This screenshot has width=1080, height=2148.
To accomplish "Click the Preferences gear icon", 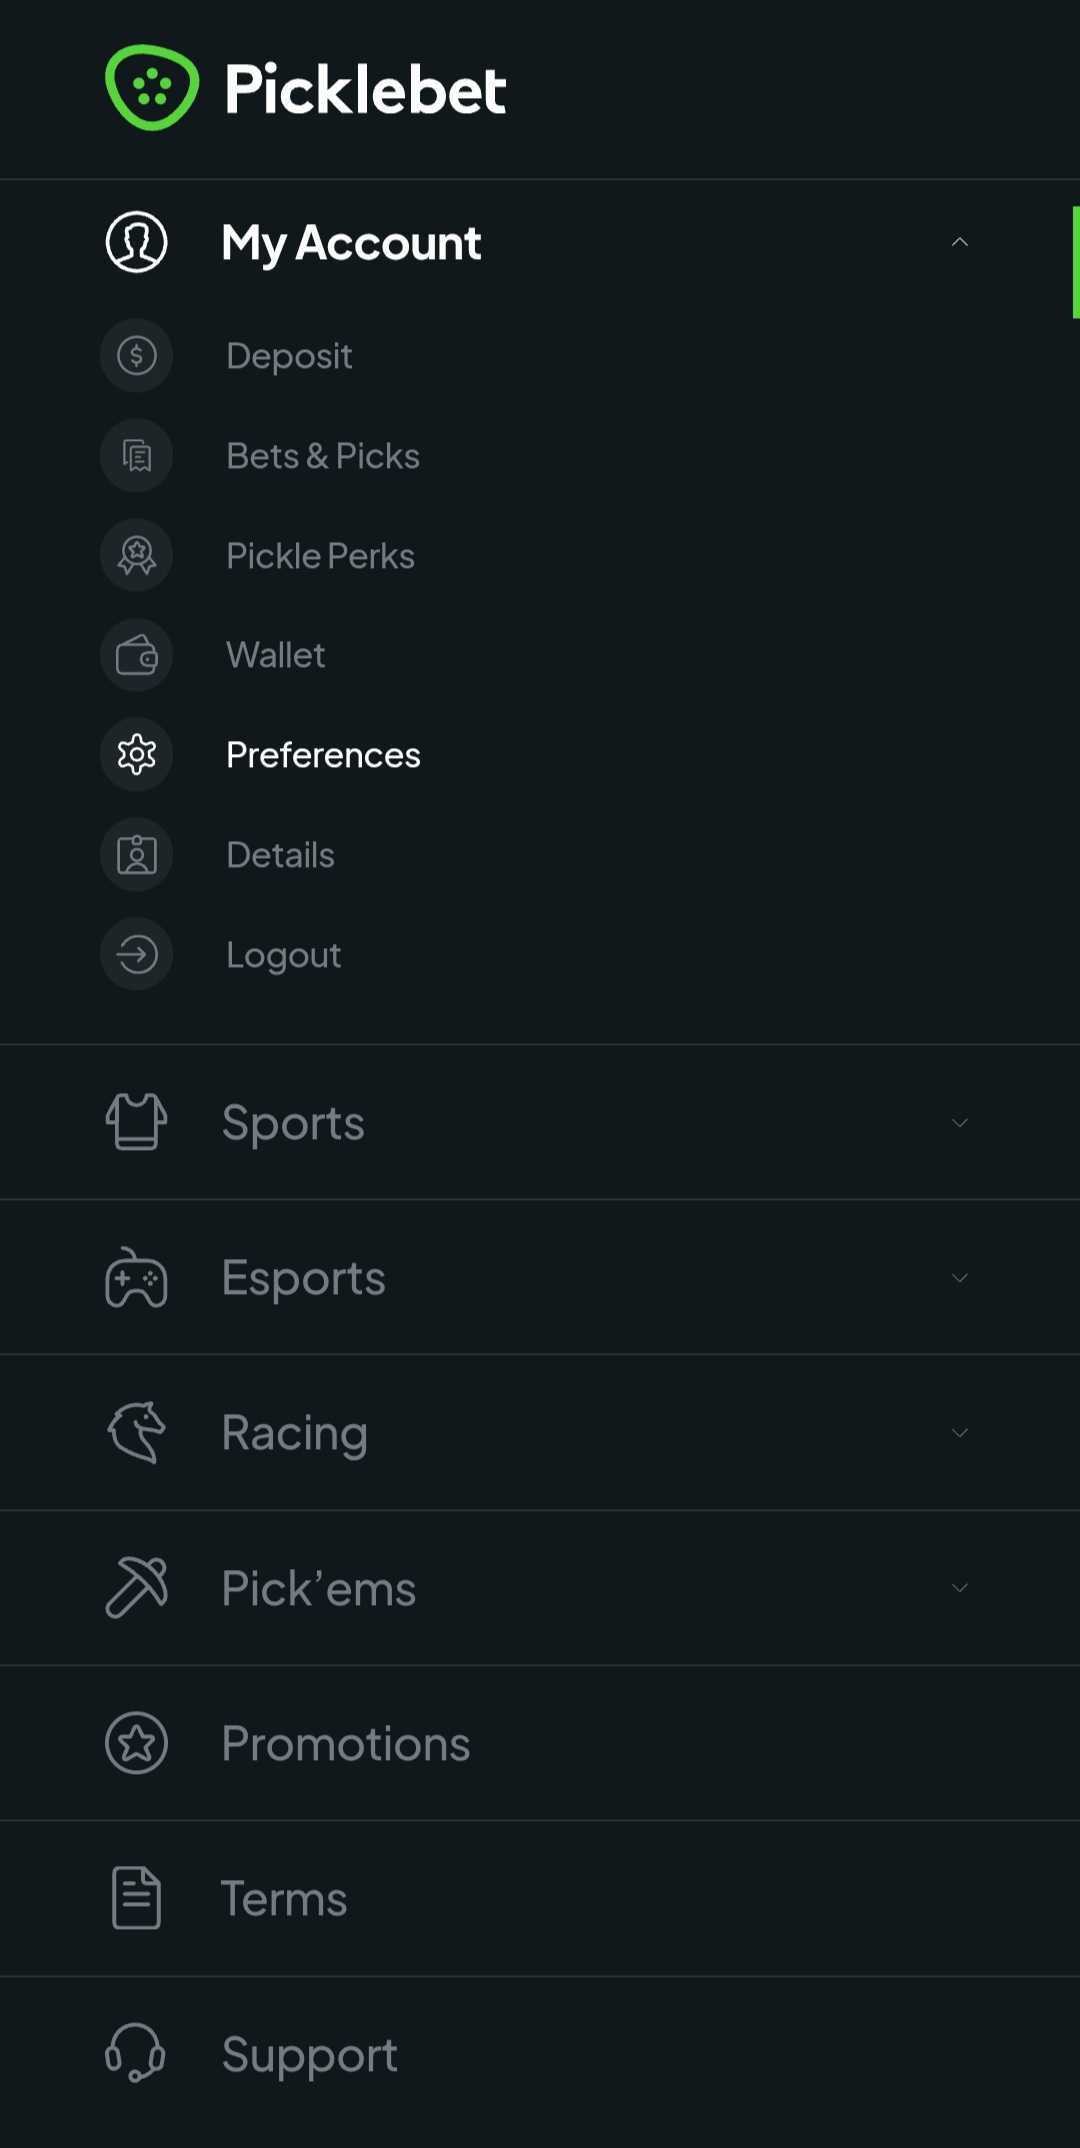I will (x=137, y=755).
